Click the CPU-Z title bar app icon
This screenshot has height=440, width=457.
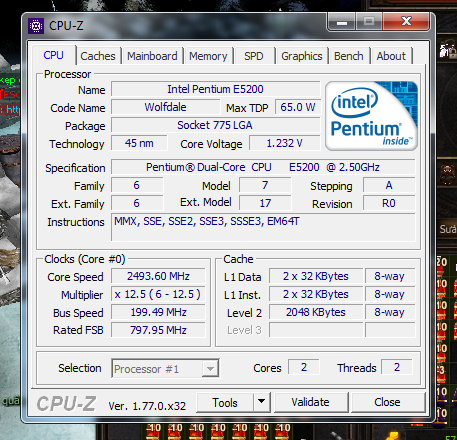point(36,25)
